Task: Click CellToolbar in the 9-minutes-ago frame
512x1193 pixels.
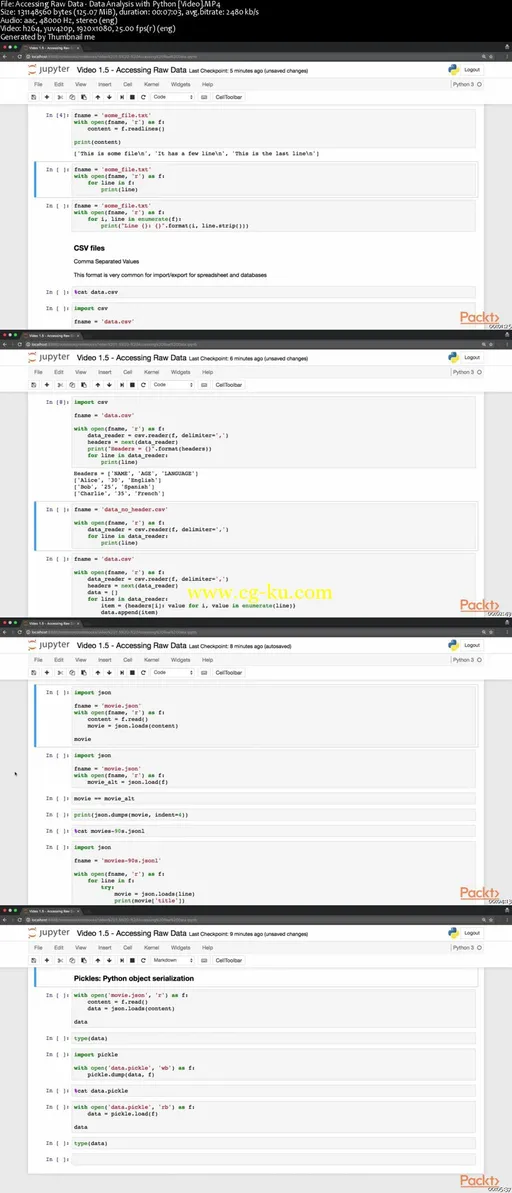Action: [229, 960]
